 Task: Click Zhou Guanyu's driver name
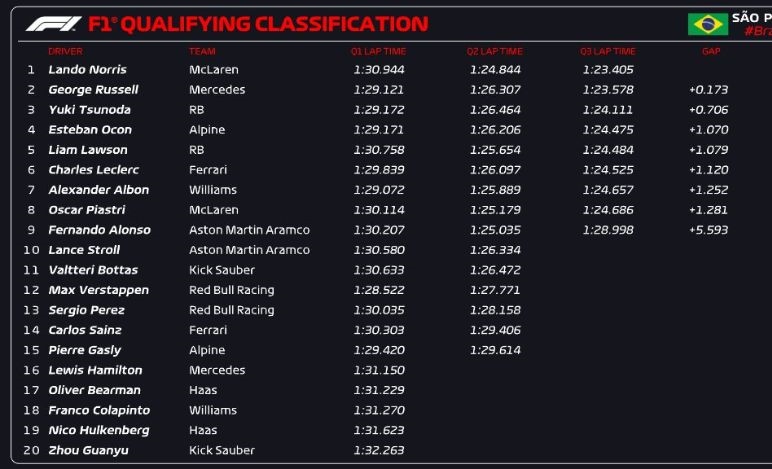(x=87, y=450)
